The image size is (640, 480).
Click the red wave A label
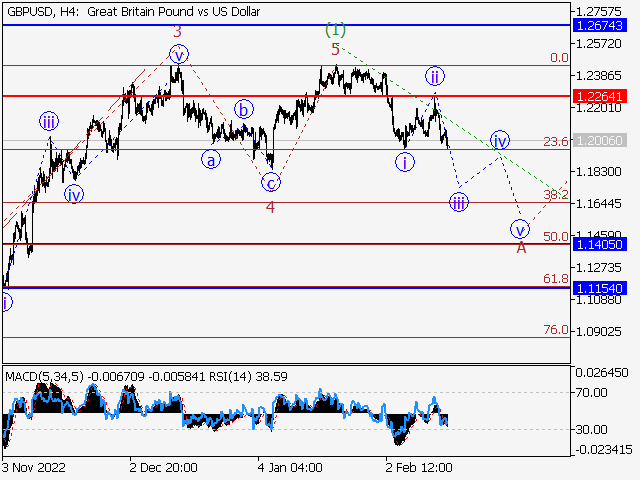521,248
